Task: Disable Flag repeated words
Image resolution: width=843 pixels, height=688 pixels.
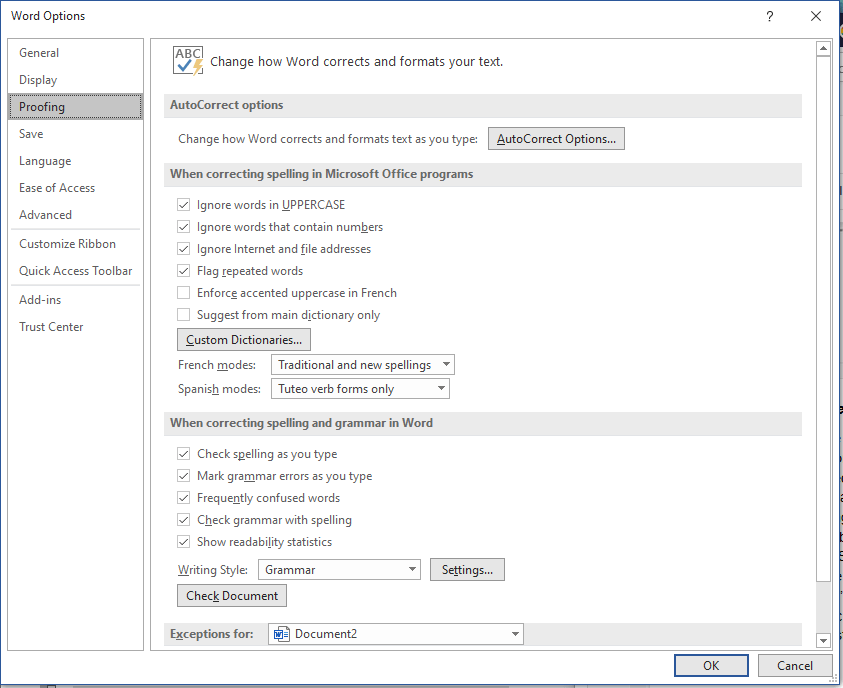Action: (x=184, y=270)
